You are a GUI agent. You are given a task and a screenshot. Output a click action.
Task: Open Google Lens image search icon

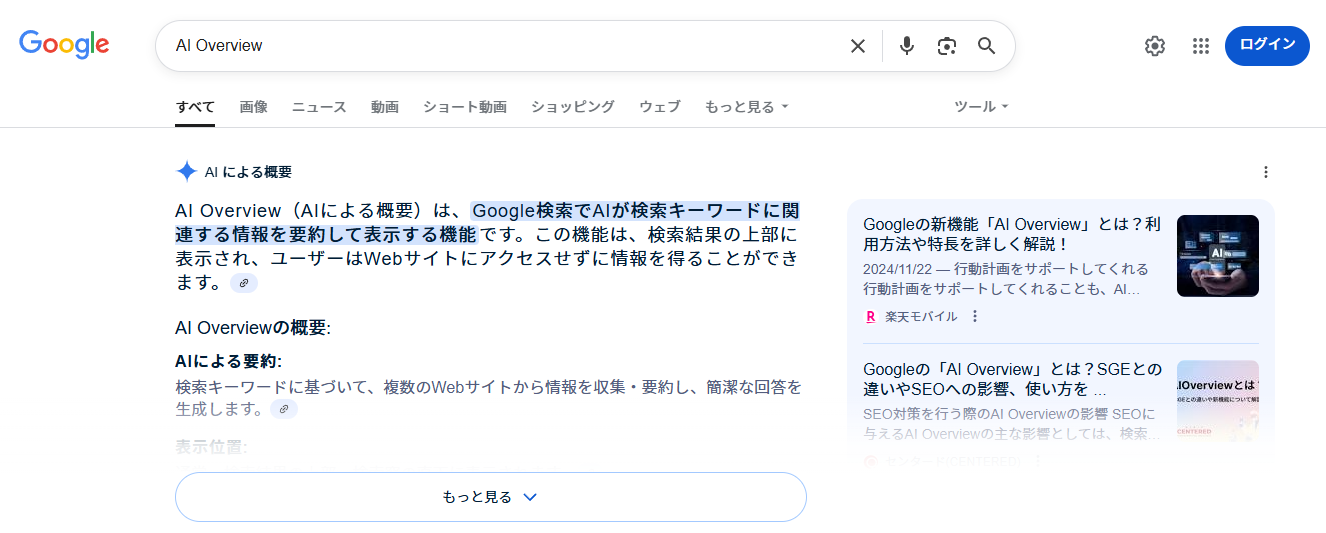[x=947, y=46]
